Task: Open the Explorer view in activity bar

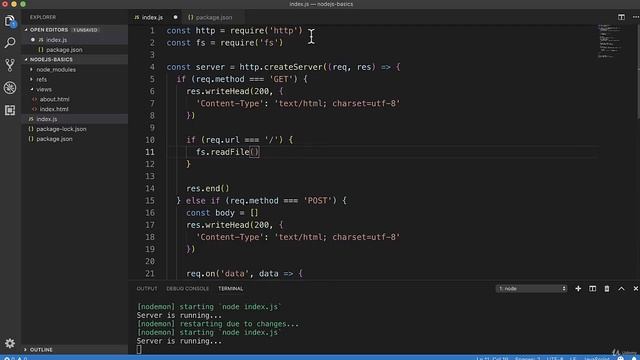Action: tap(10, 20)
